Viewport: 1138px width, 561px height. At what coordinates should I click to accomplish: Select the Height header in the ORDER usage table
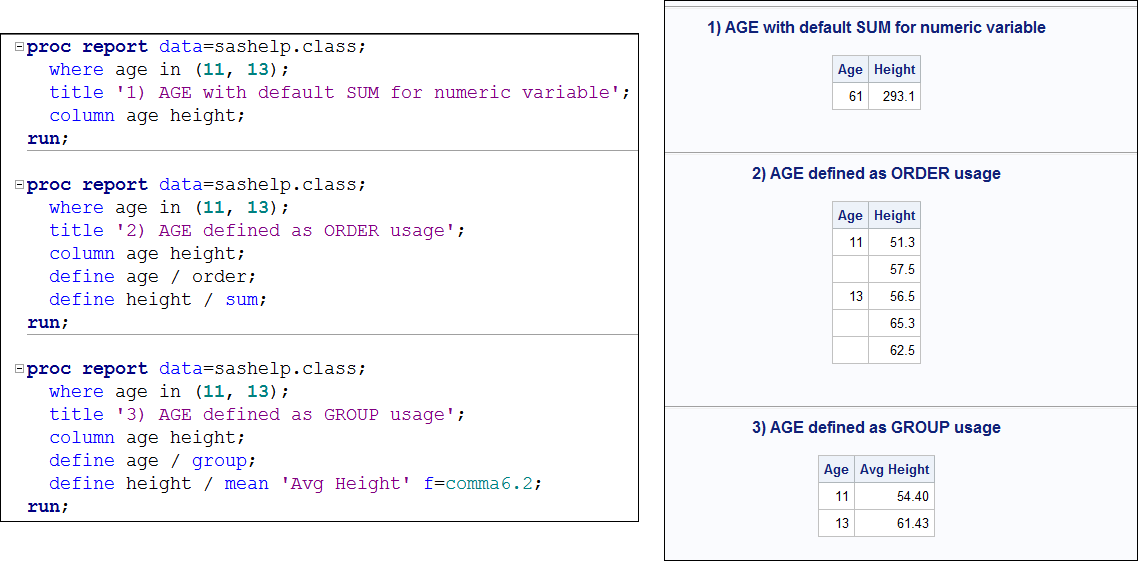click(x=894, y=215)
